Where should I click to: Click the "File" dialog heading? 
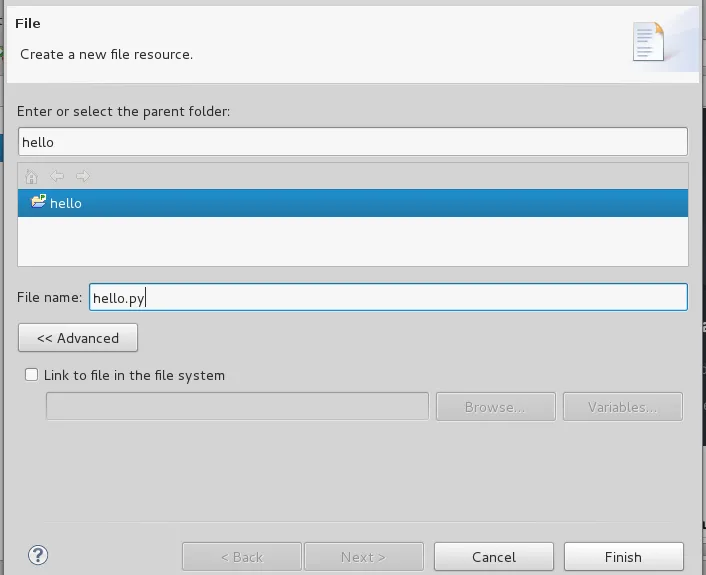(x=28, y=23)
